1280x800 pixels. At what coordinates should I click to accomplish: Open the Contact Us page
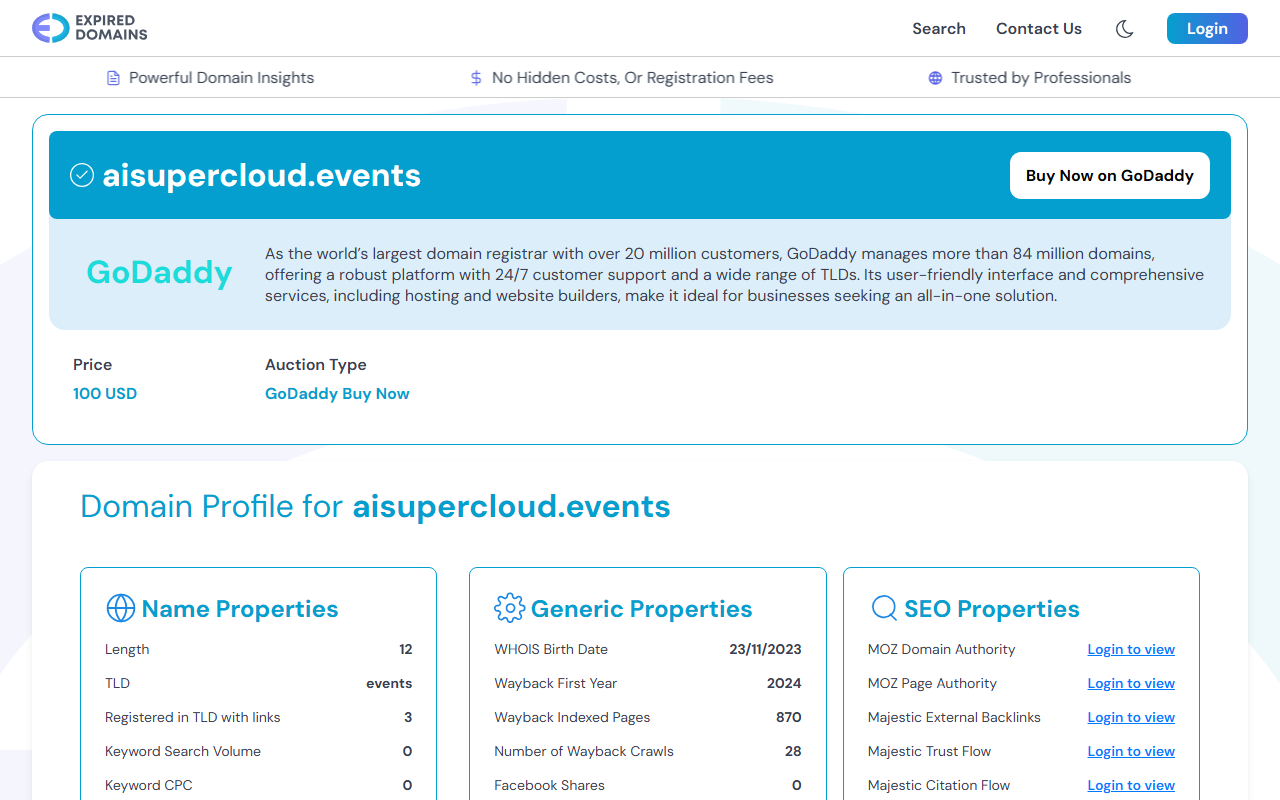point(1039,29)
